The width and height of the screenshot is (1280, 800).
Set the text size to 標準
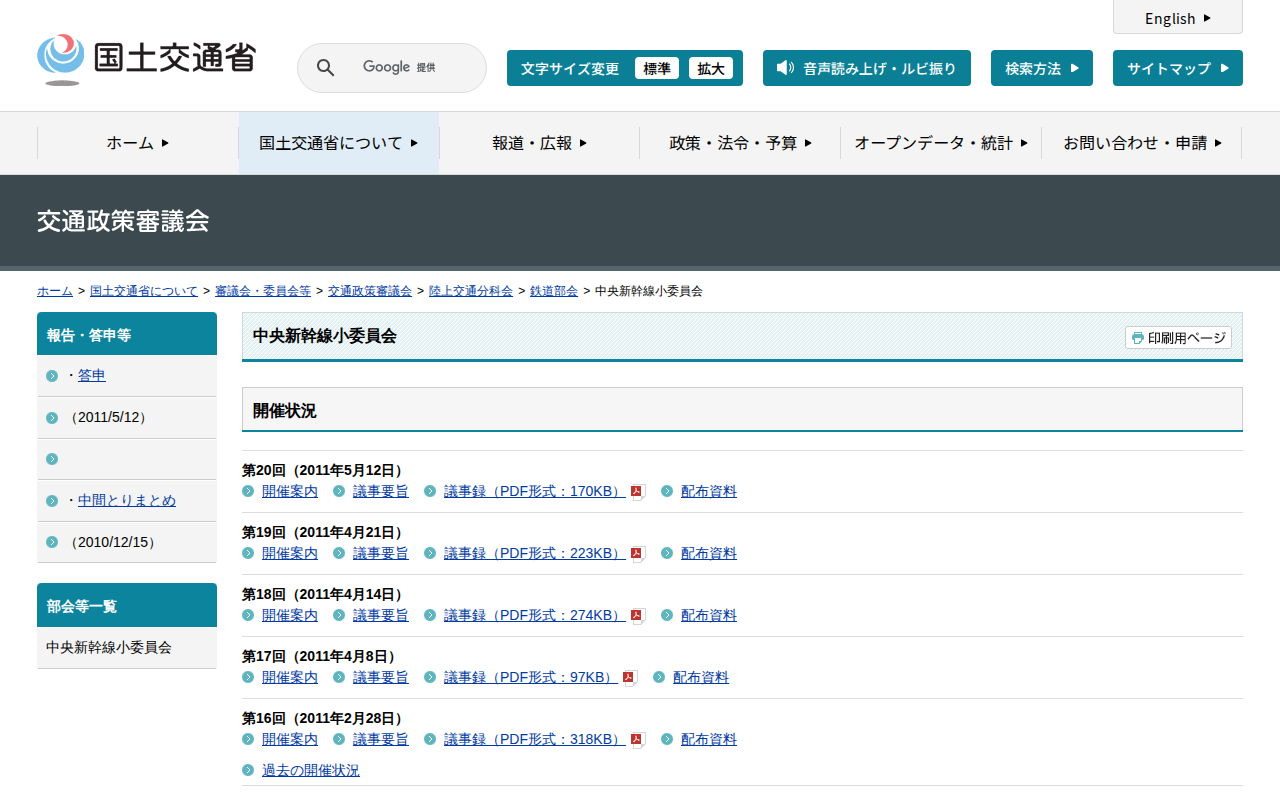656,68
